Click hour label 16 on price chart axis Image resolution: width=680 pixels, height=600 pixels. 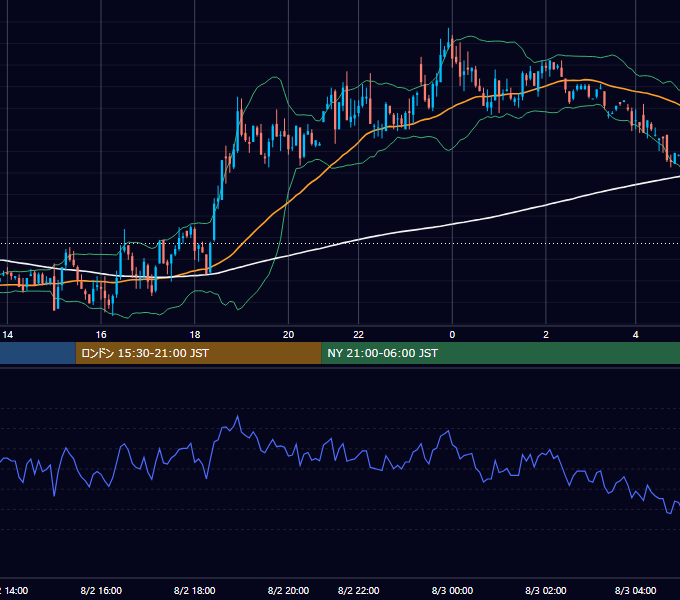101,335
